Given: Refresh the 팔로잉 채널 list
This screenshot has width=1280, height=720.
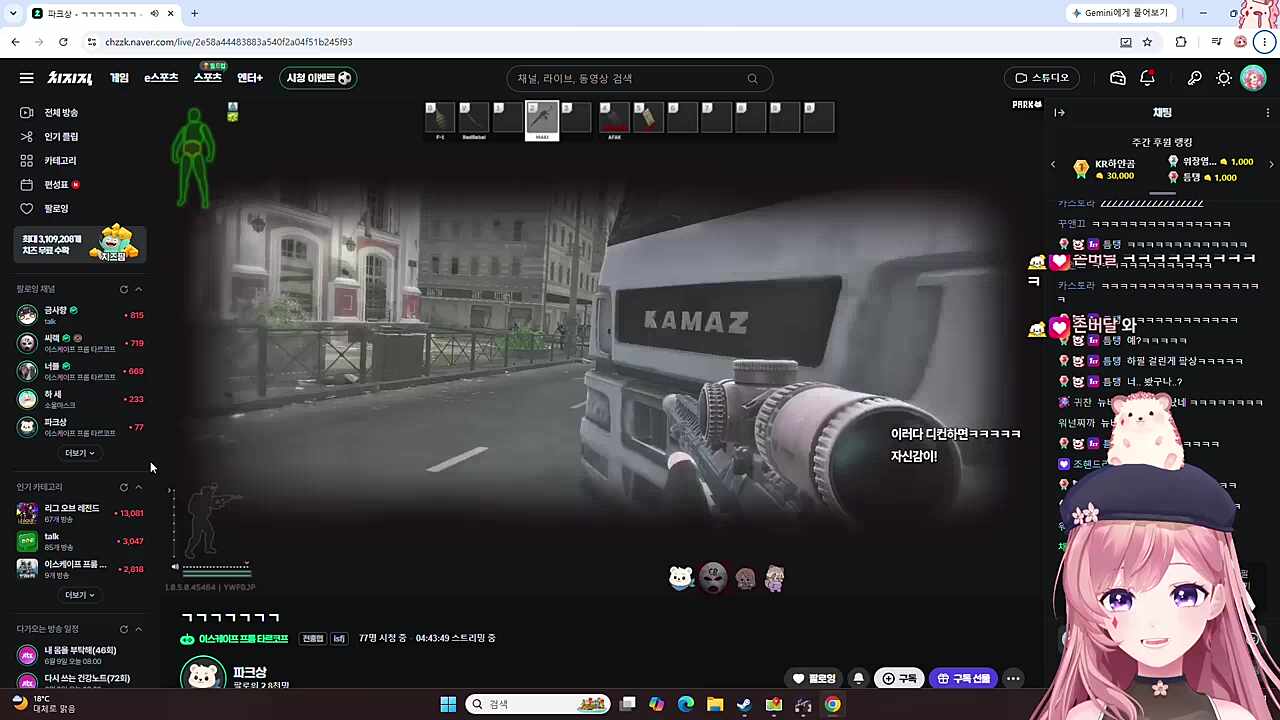Looking at the screenshot, I should 124,289.
